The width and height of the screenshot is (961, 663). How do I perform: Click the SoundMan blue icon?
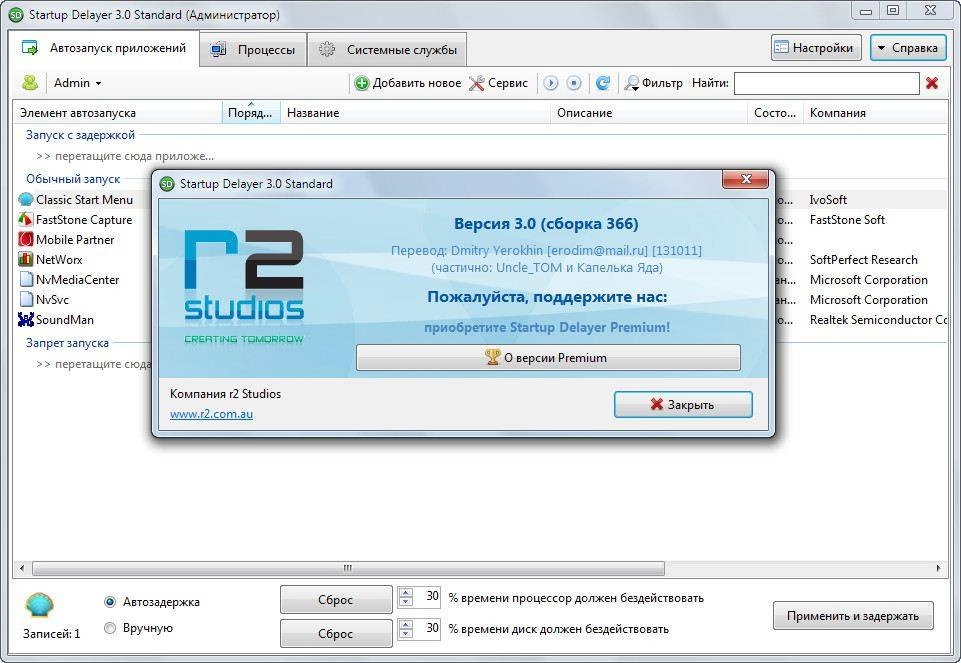[26, 320]
